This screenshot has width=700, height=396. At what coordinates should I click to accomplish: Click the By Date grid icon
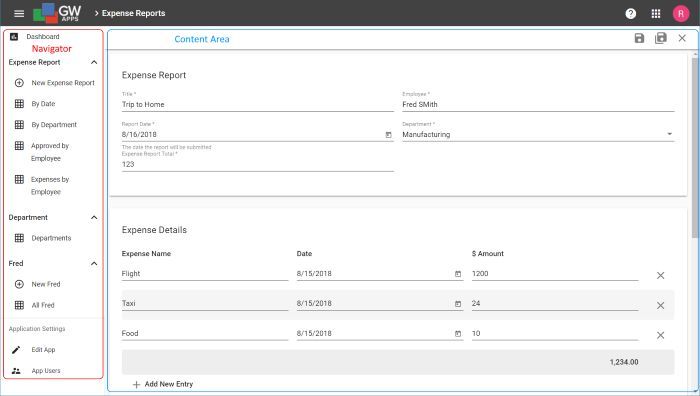pos(19,104)
